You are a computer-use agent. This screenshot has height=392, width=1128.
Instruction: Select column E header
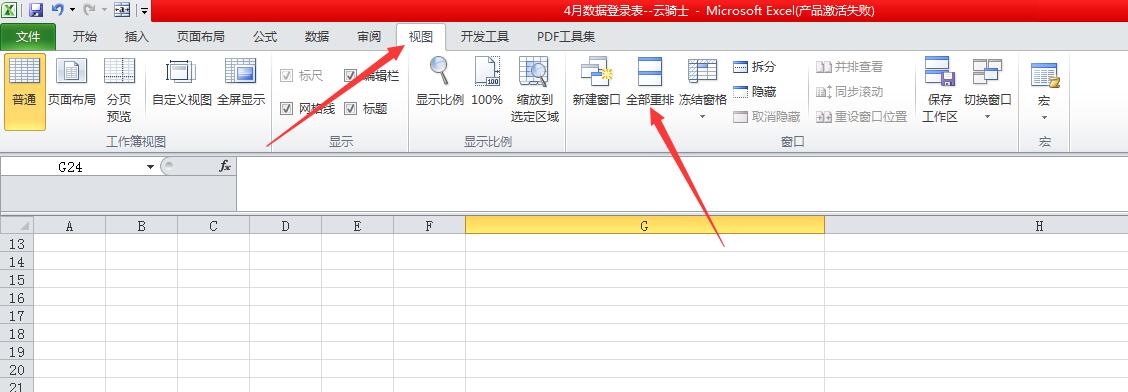[x=358, y=225]
